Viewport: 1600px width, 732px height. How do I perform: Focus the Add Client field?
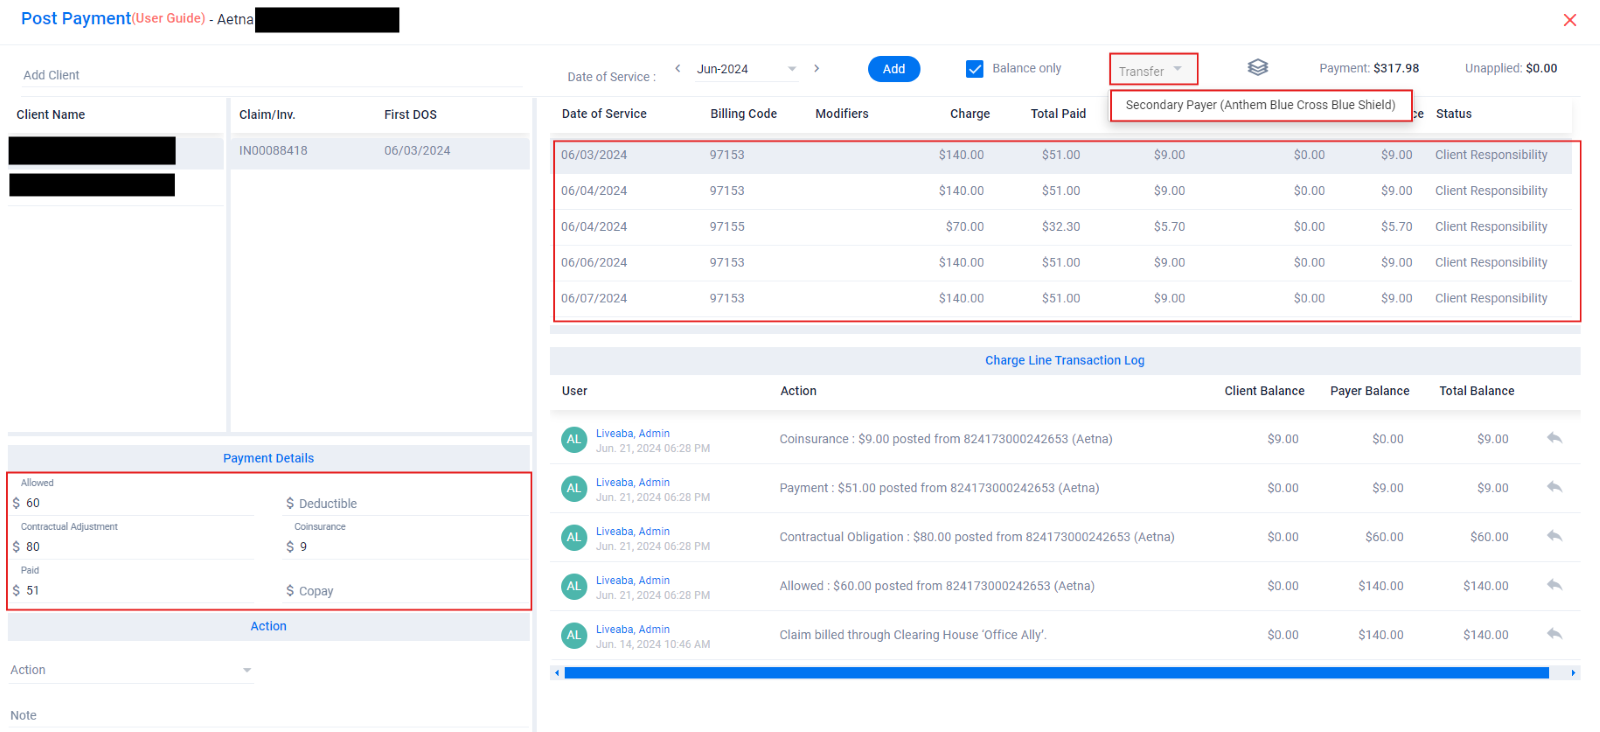270,75
